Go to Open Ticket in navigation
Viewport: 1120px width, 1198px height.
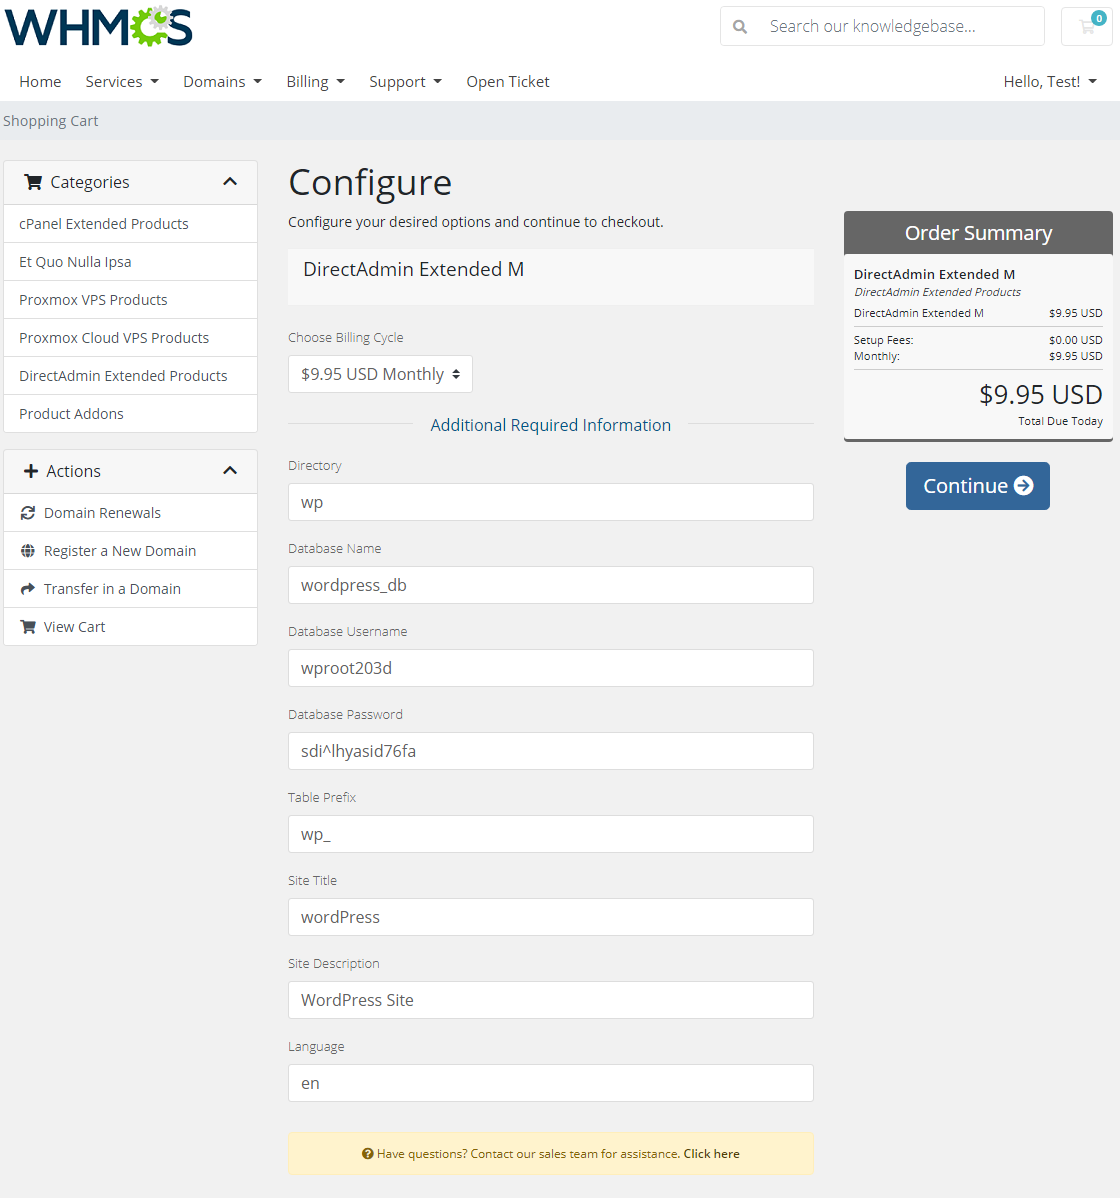click(507, 82)
